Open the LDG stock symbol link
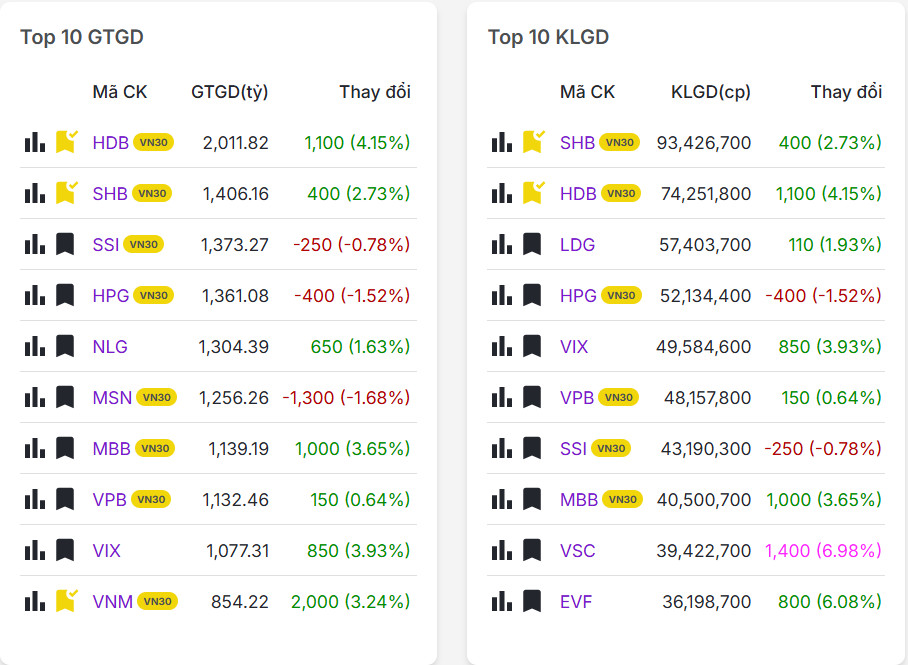Image resolution: width=908 pixels, height=665 pixels. pos(577,244)
